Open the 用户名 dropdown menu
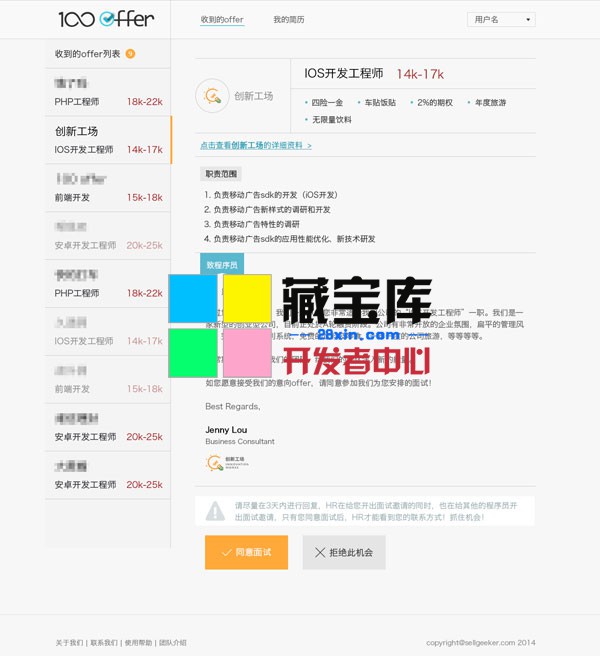 point(501,19)
